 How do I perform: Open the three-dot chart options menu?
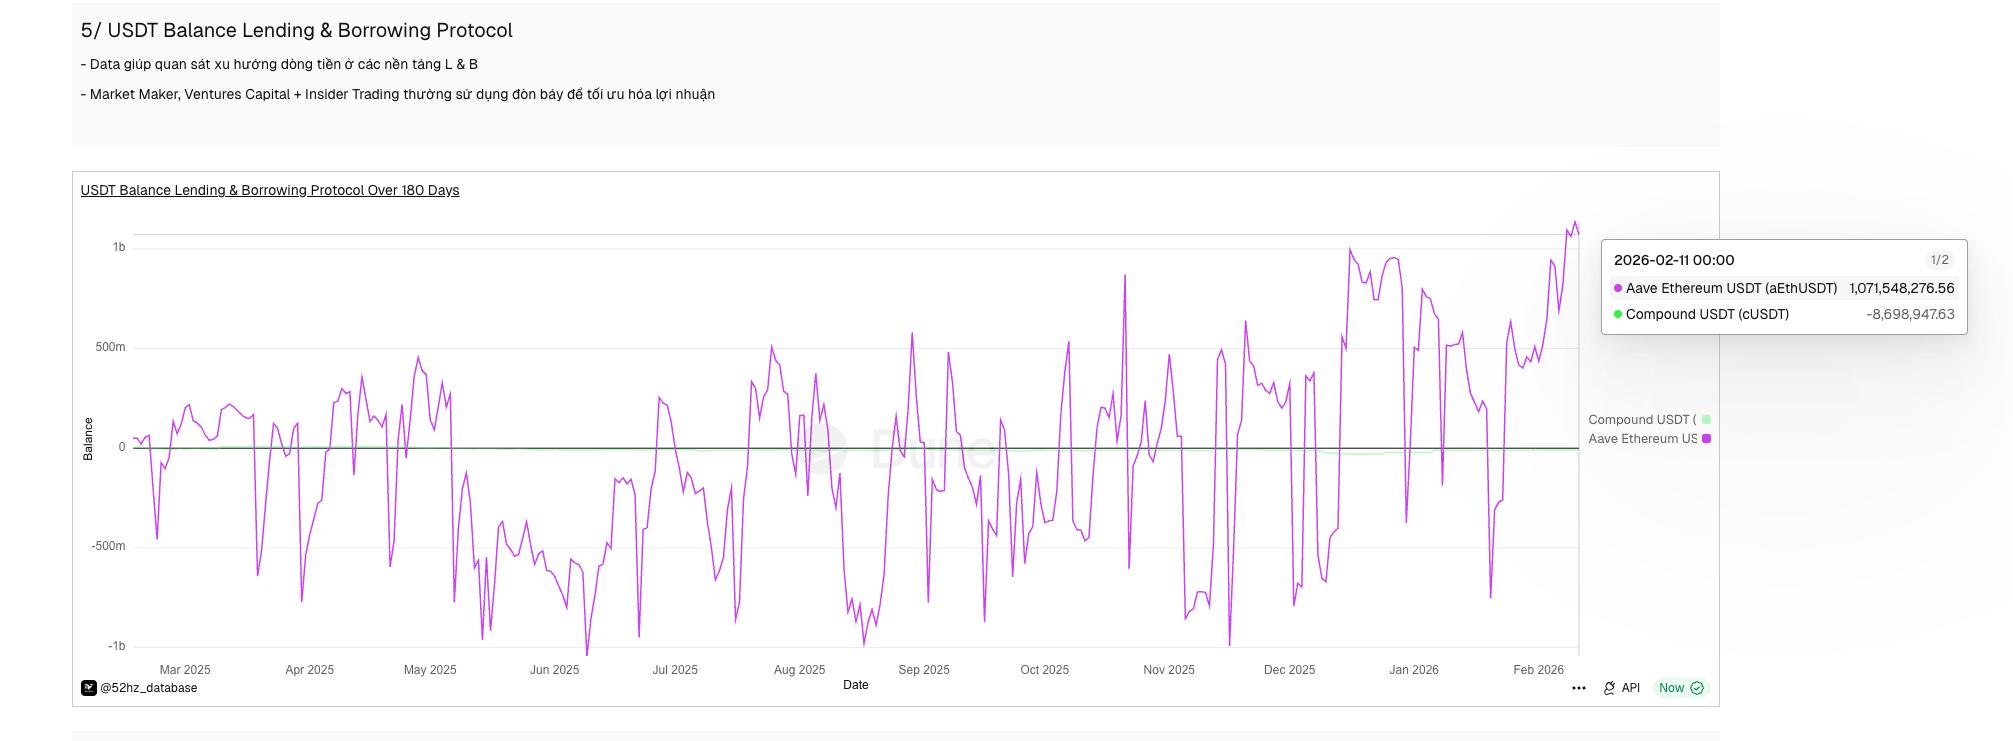(x=1578, y=688)
